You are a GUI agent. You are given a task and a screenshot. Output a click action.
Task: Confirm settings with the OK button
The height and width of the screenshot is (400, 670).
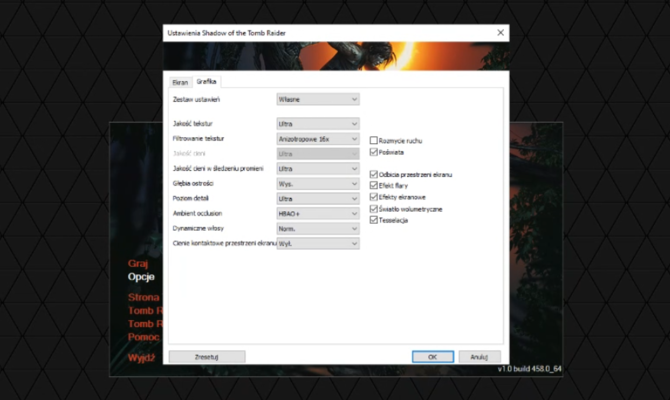[x=432, y=357]
